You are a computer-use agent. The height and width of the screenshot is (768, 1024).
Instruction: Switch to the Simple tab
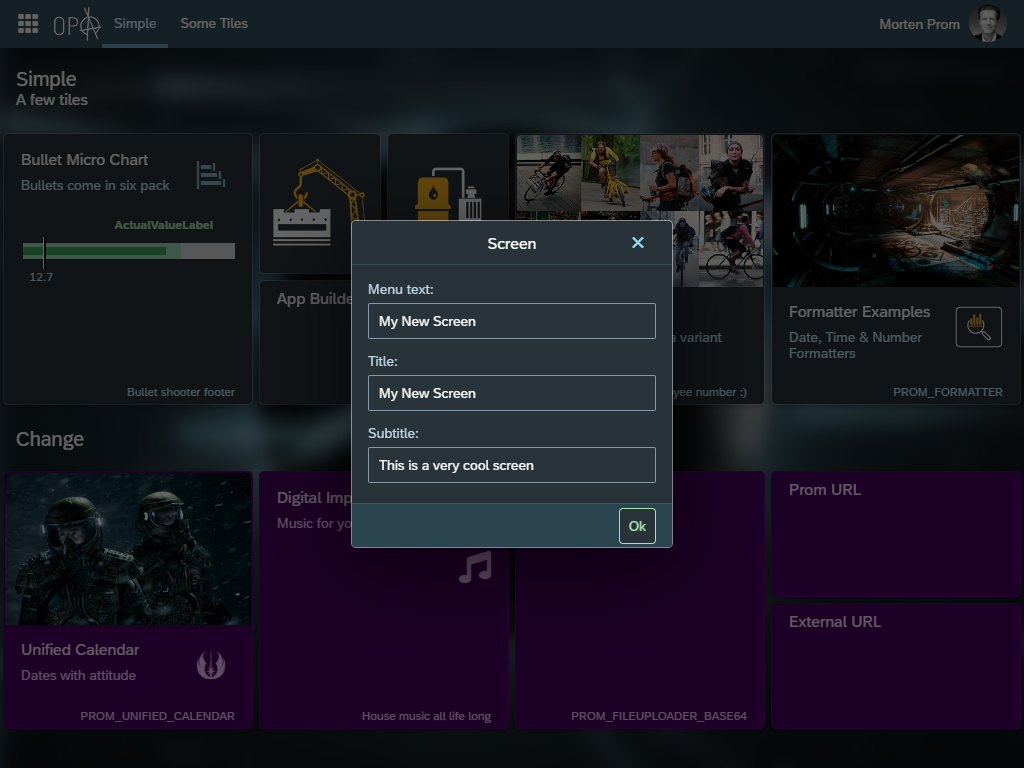(x=135, y=24)
